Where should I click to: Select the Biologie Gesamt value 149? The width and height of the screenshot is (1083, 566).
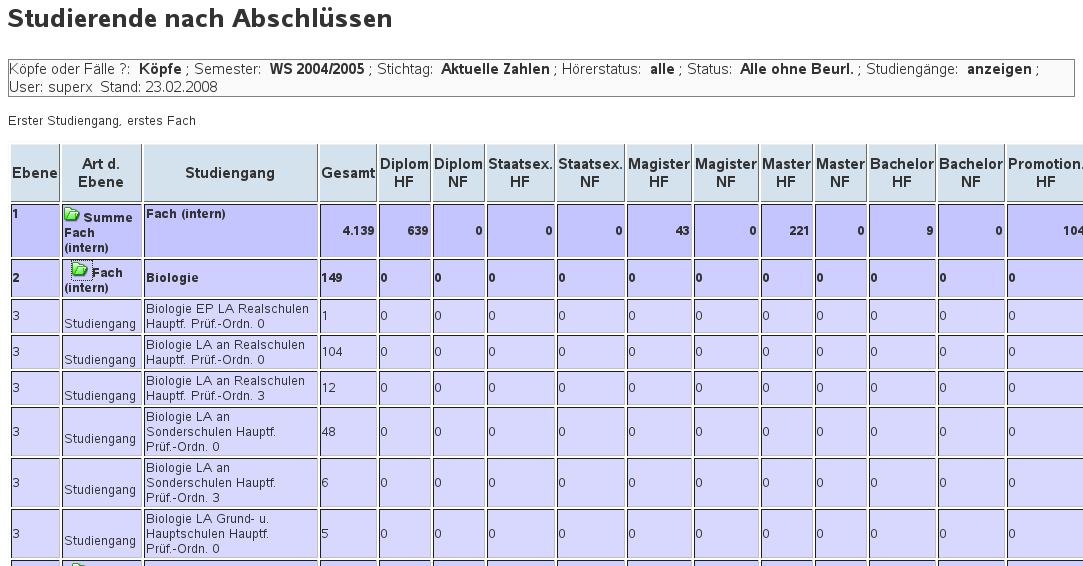332,278
